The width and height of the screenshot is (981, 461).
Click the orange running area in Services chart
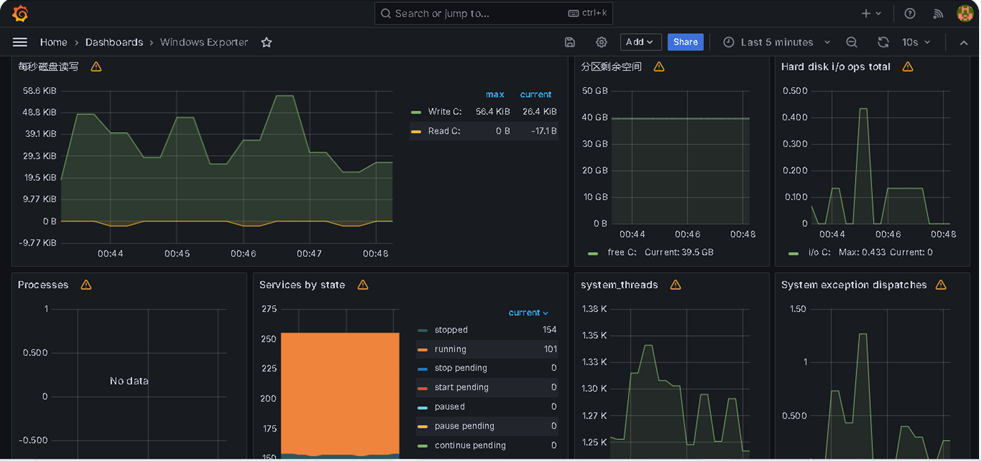click(x=340, y=393)
